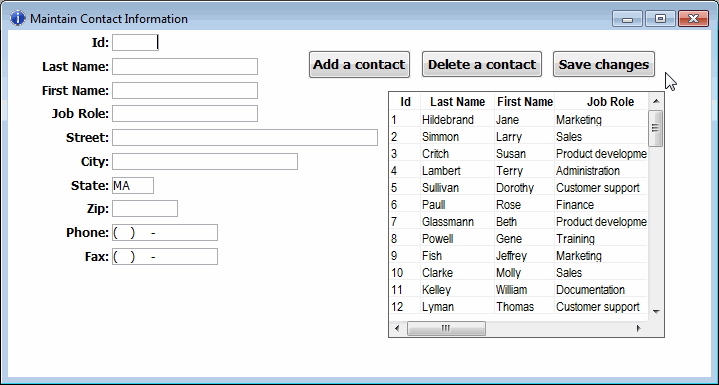Select the Hildebrand row in the contacts table
This screenshot has height=385, width=719.
(519, 120)
